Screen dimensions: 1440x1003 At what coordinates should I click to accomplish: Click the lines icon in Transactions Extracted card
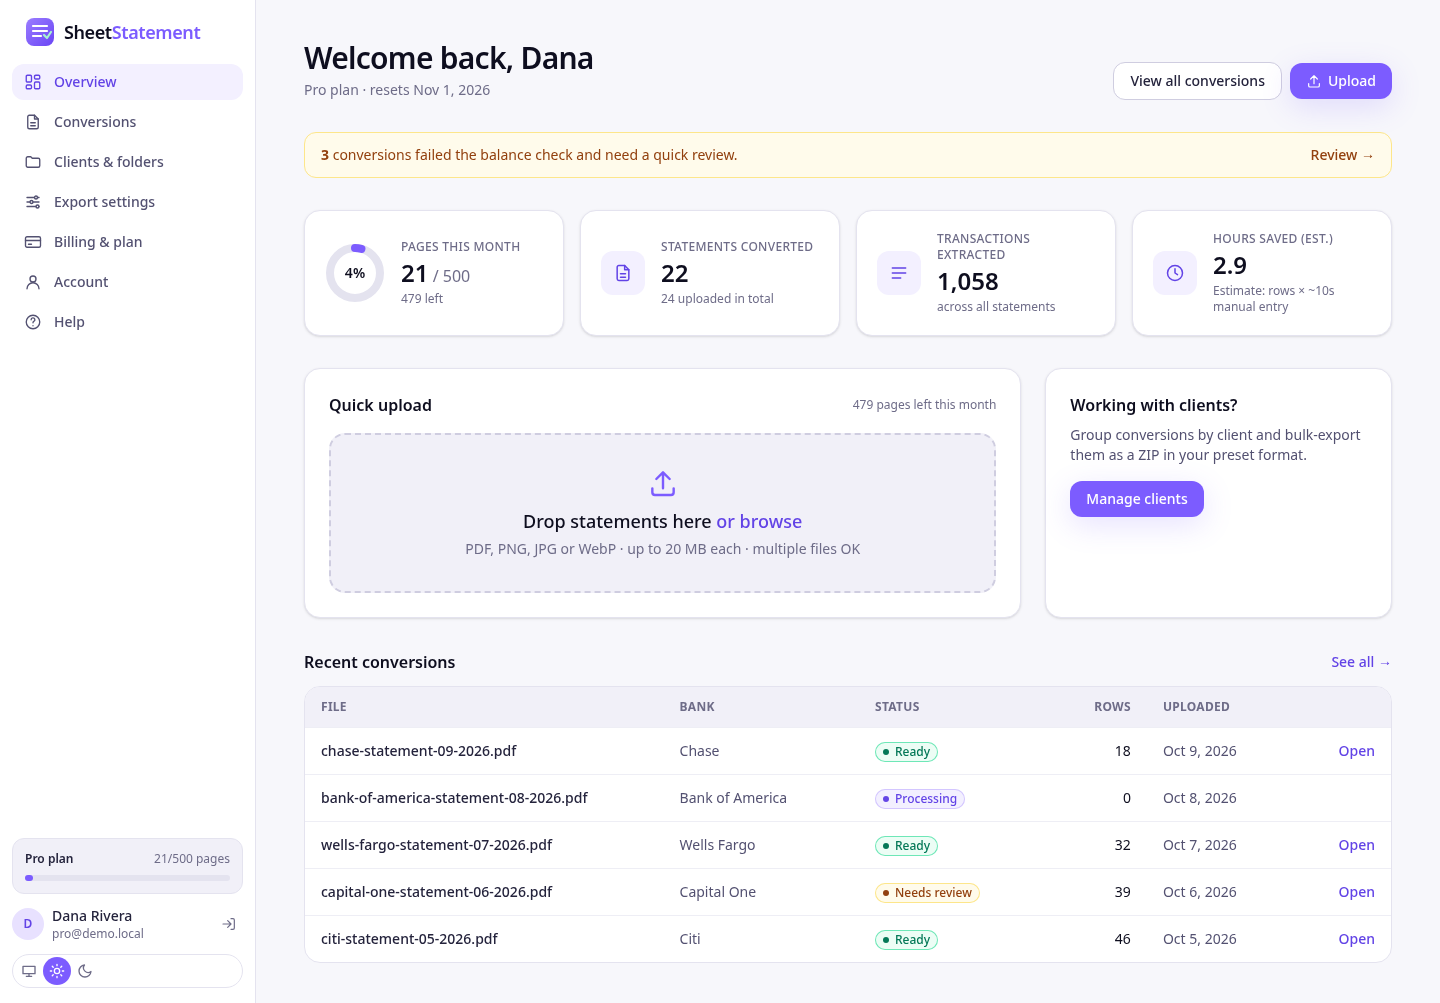click(x=899, y=273)
